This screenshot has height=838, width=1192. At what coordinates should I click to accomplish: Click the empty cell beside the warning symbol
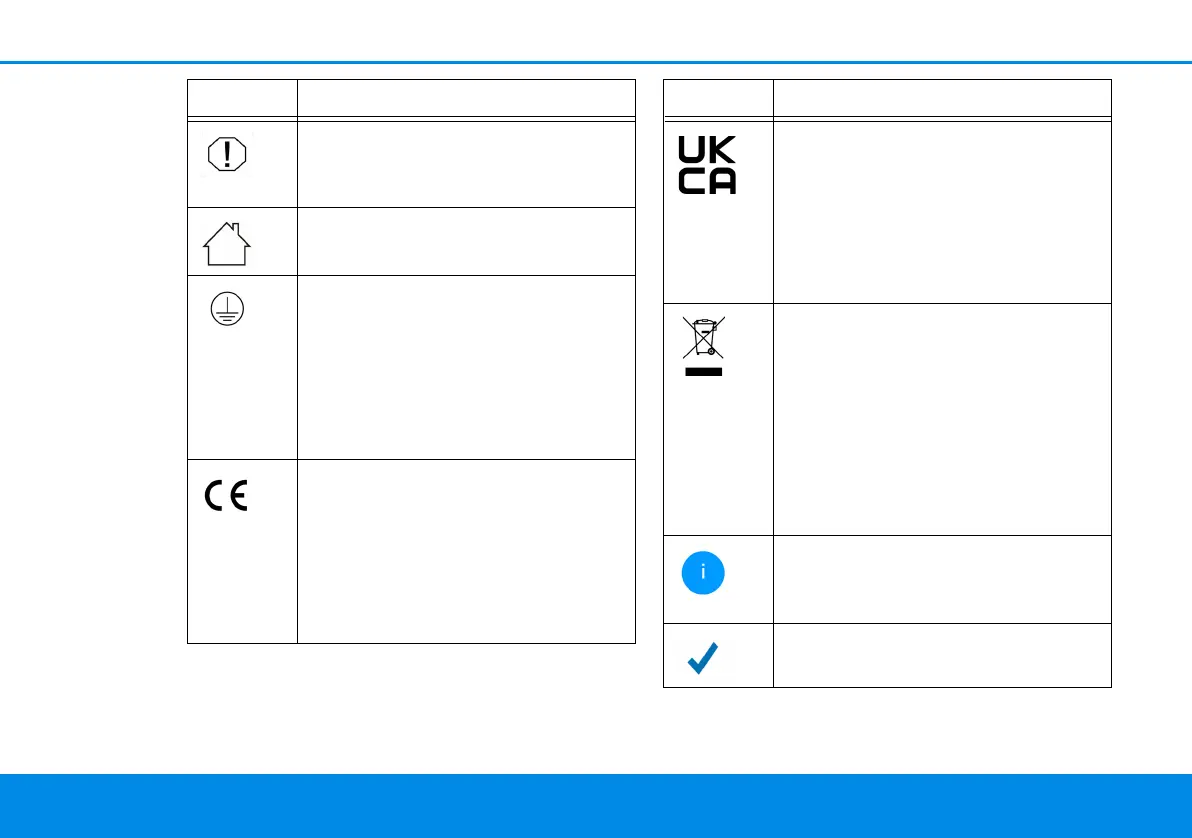pos(466,164)
